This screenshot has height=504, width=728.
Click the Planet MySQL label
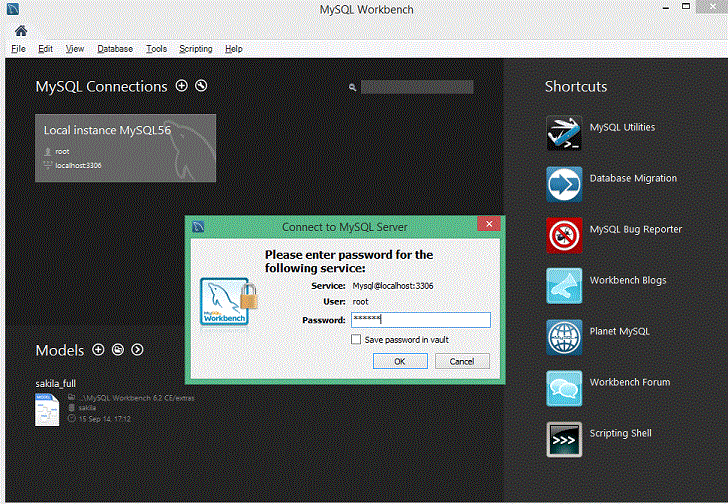pos(619,331)
